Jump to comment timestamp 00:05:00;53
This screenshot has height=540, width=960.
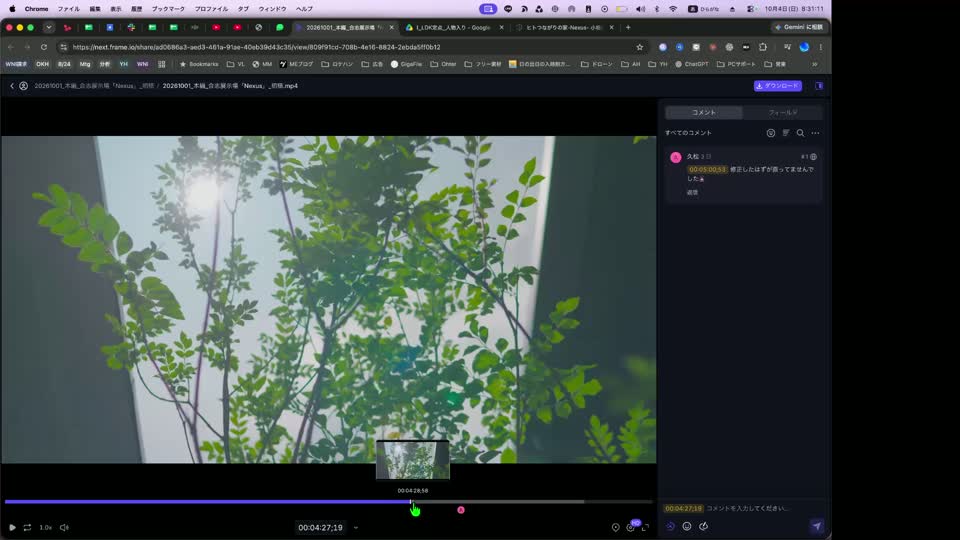click(x=707, y=170)
